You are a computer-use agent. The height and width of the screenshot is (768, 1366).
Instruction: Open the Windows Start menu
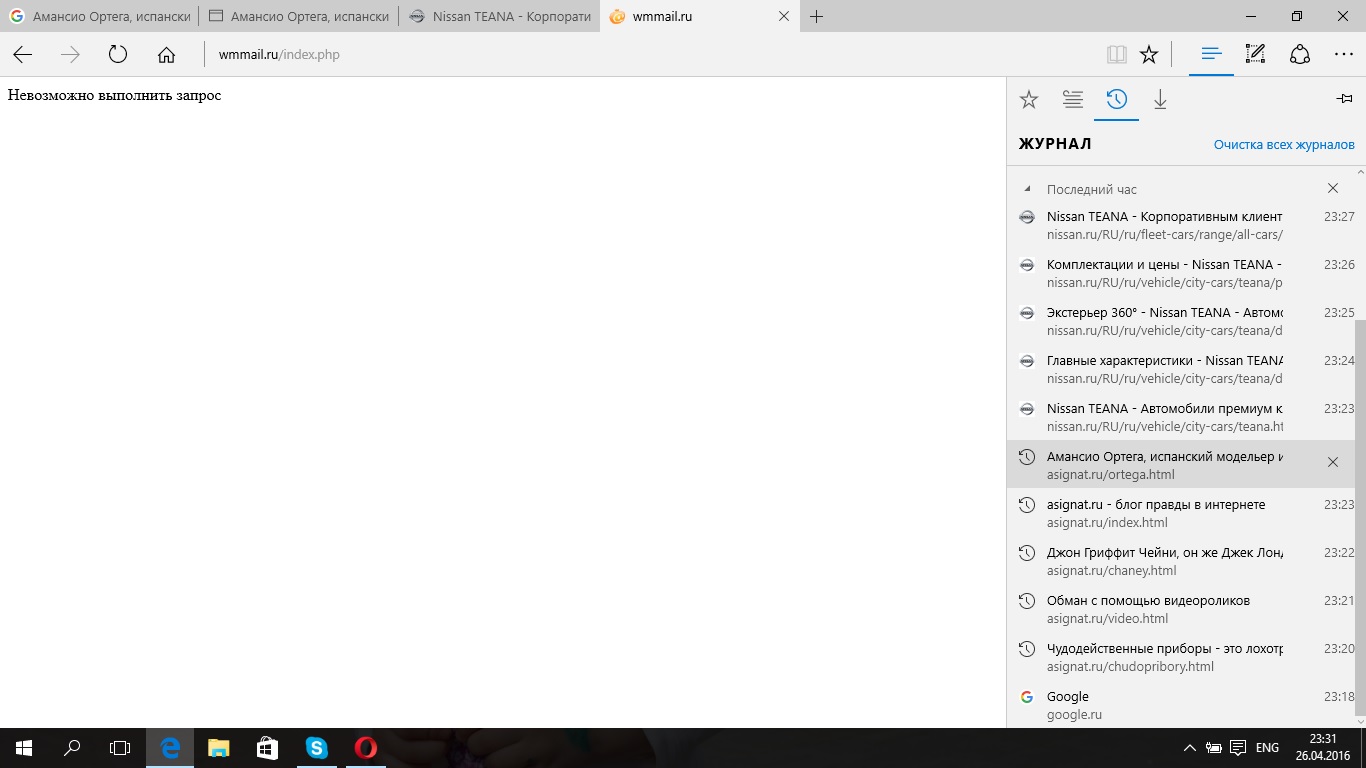24,748
